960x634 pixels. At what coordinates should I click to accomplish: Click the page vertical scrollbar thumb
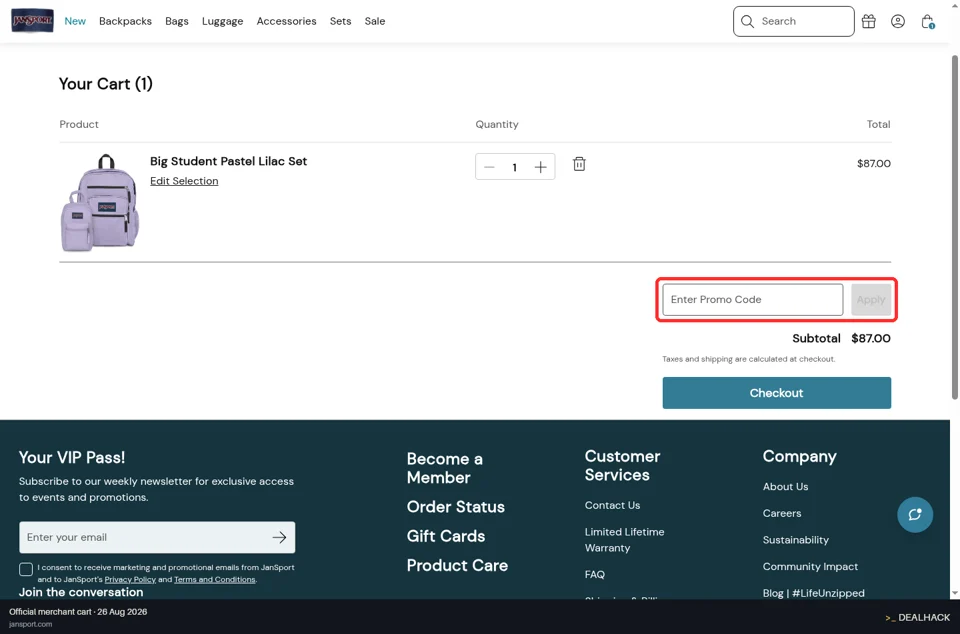point(954,227)
